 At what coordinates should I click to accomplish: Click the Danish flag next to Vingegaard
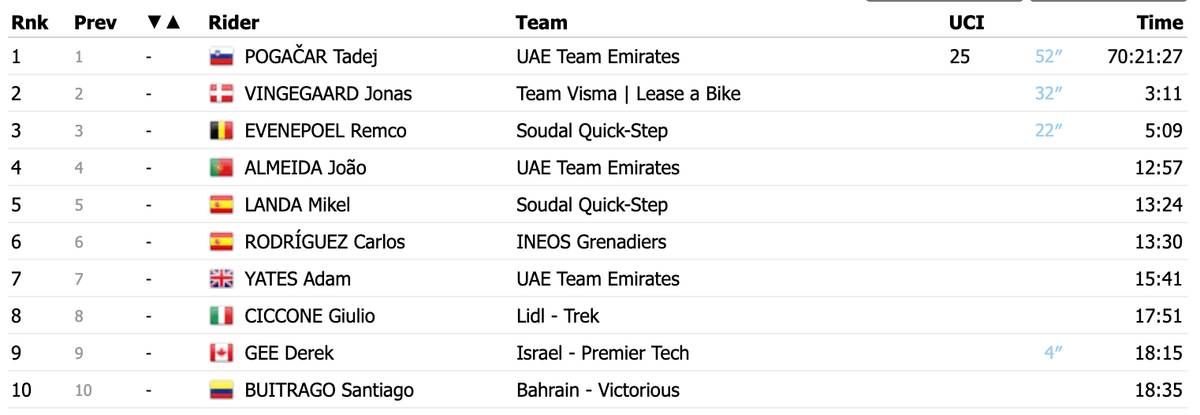(x=220, y=94)
